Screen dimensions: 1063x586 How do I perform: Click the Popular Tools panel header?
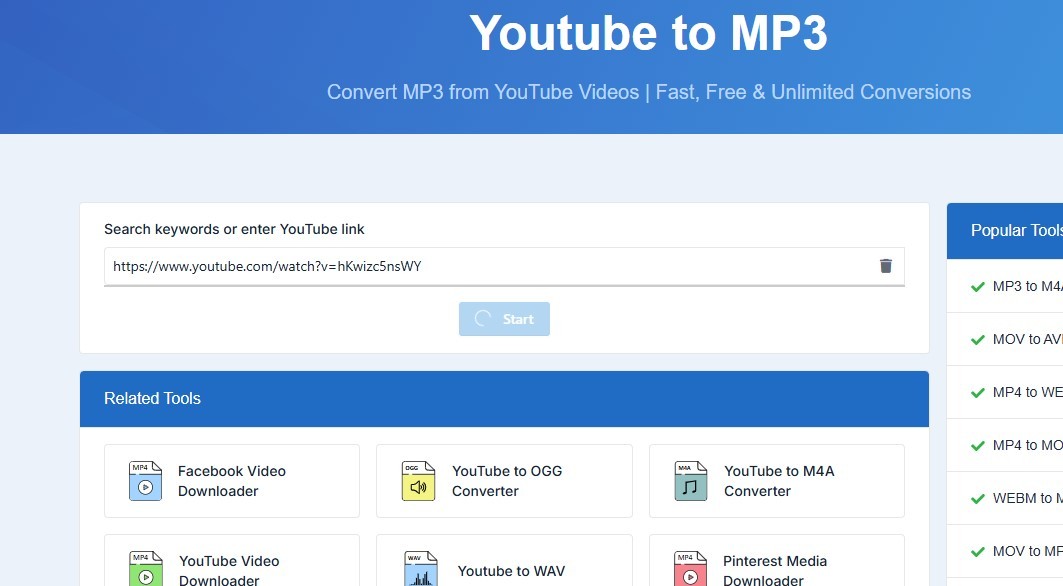[1005, 231]
